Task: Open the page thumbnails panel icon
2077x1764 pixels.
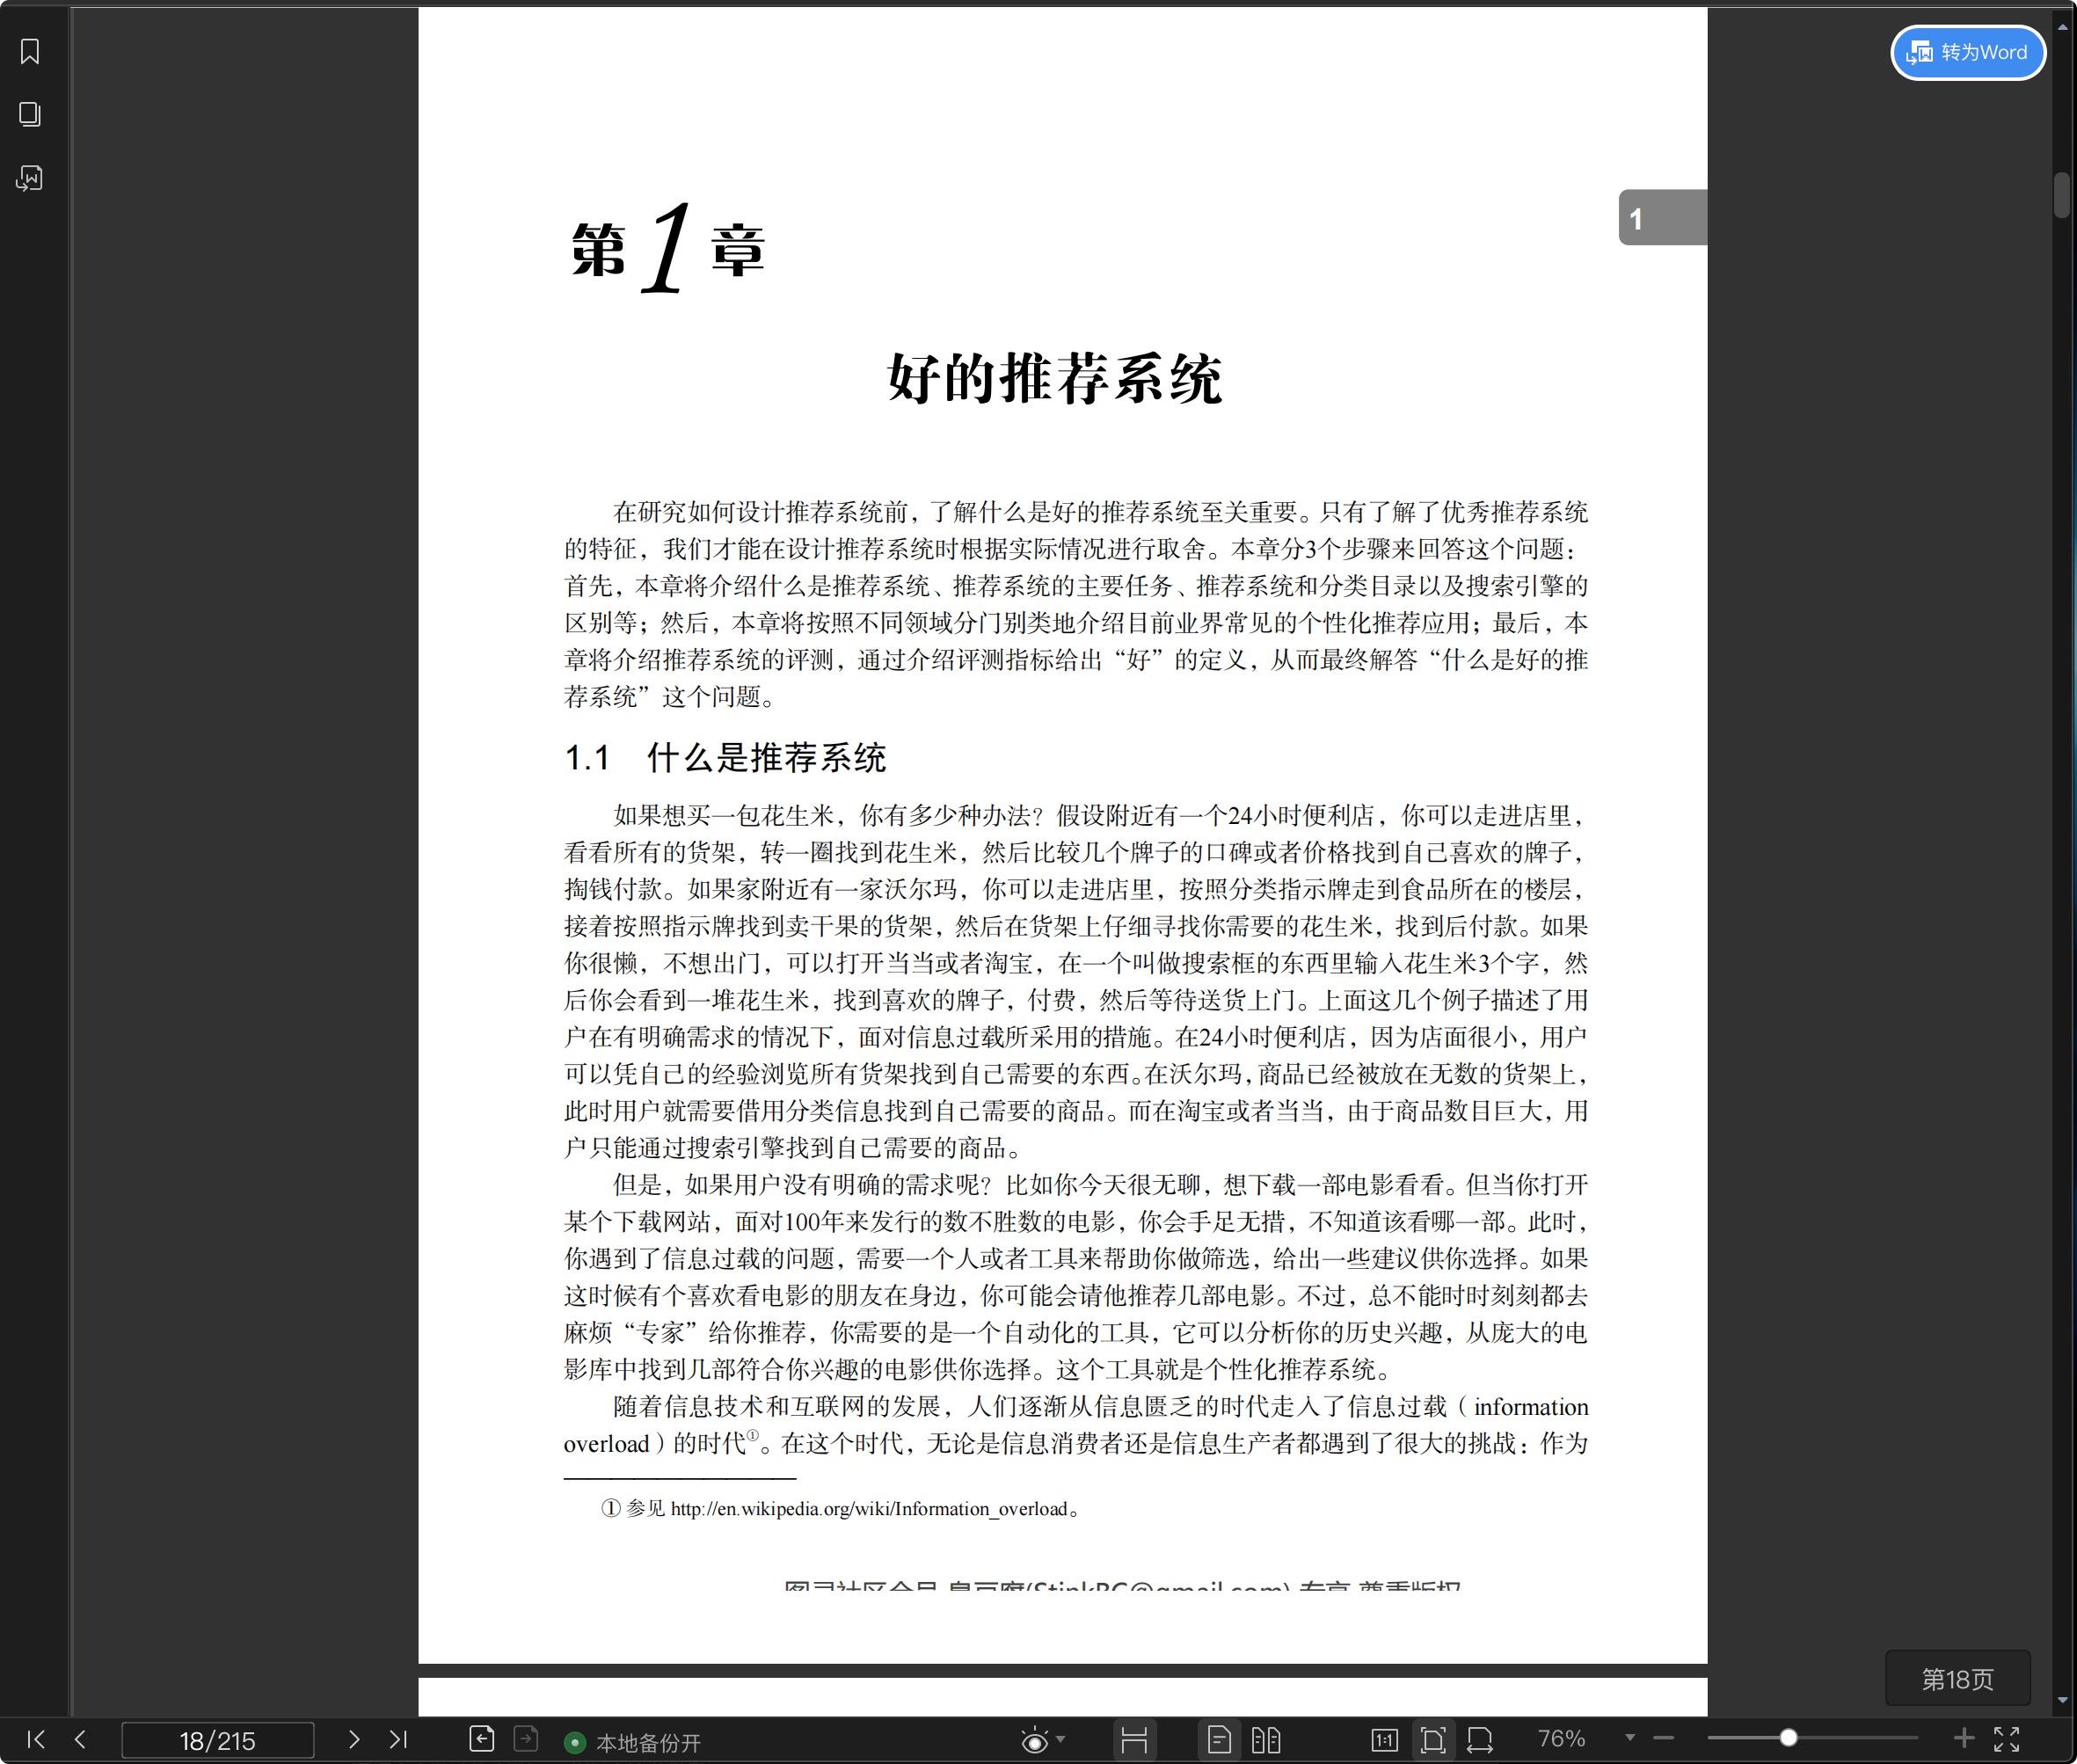Action: click(30, 114)
